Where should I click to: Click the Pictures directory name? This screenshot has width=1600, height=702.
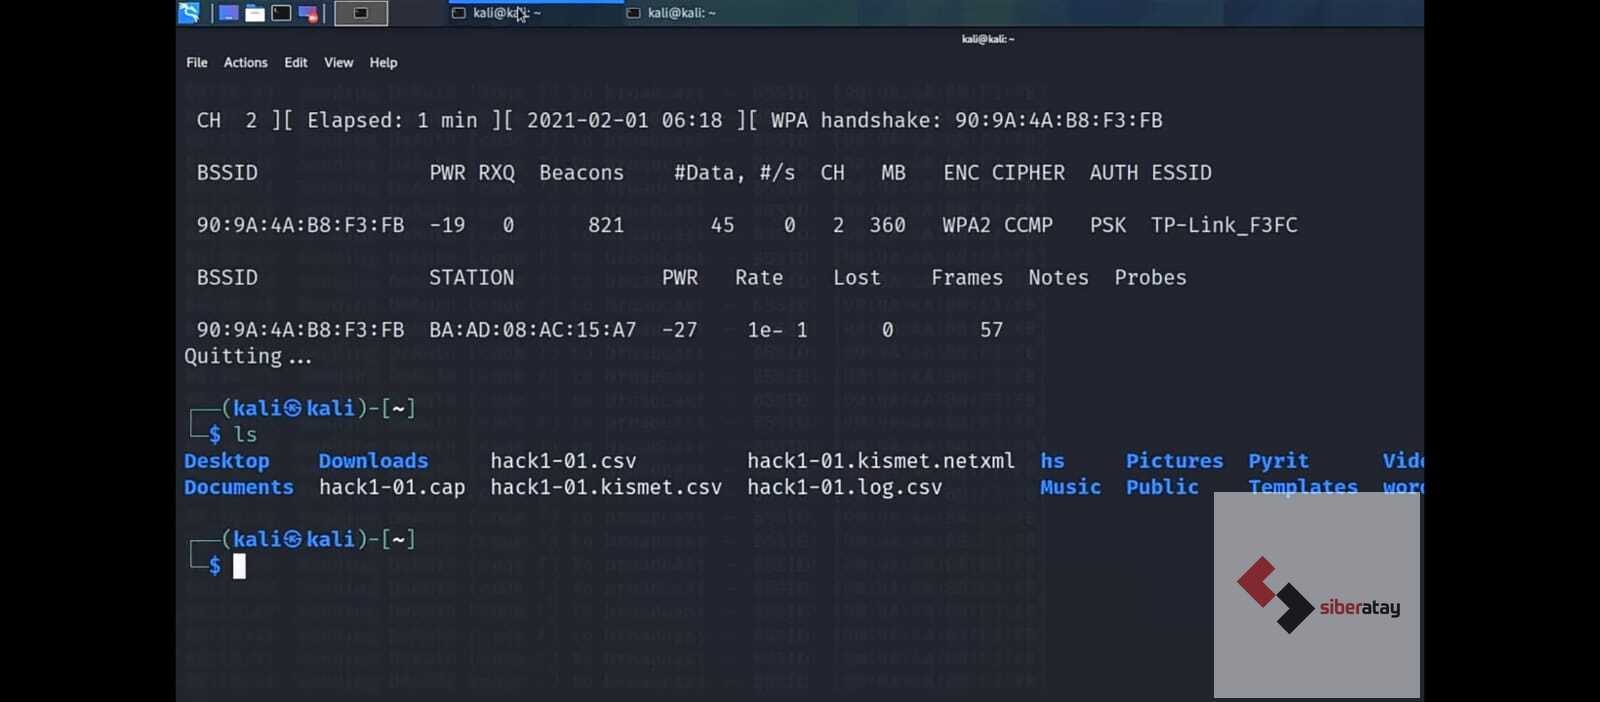[1174, 461]
